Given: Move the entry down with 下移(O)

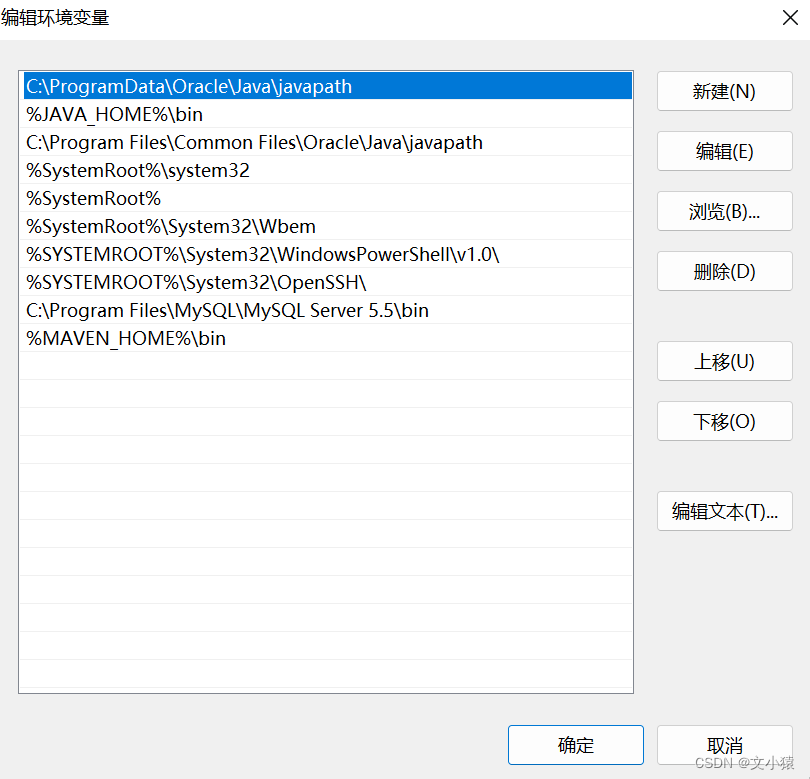Looking at the screenshot, I should pos(724,421).
